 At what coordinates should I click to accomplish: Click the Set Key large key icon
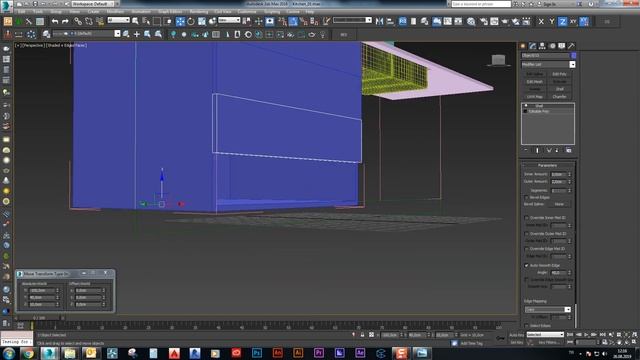[x=500, y=338]
